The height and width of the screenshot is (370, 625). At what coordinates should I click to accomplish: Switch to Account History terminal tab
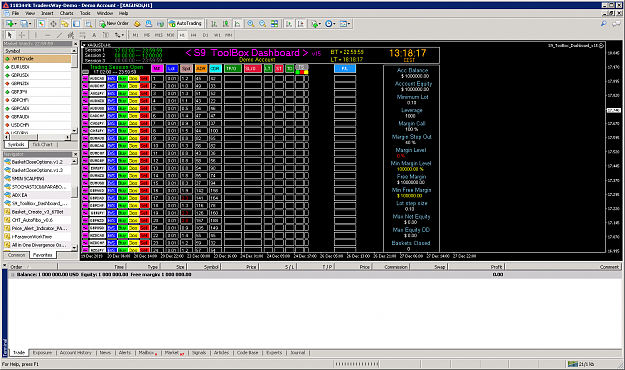(x=76, y=353)
